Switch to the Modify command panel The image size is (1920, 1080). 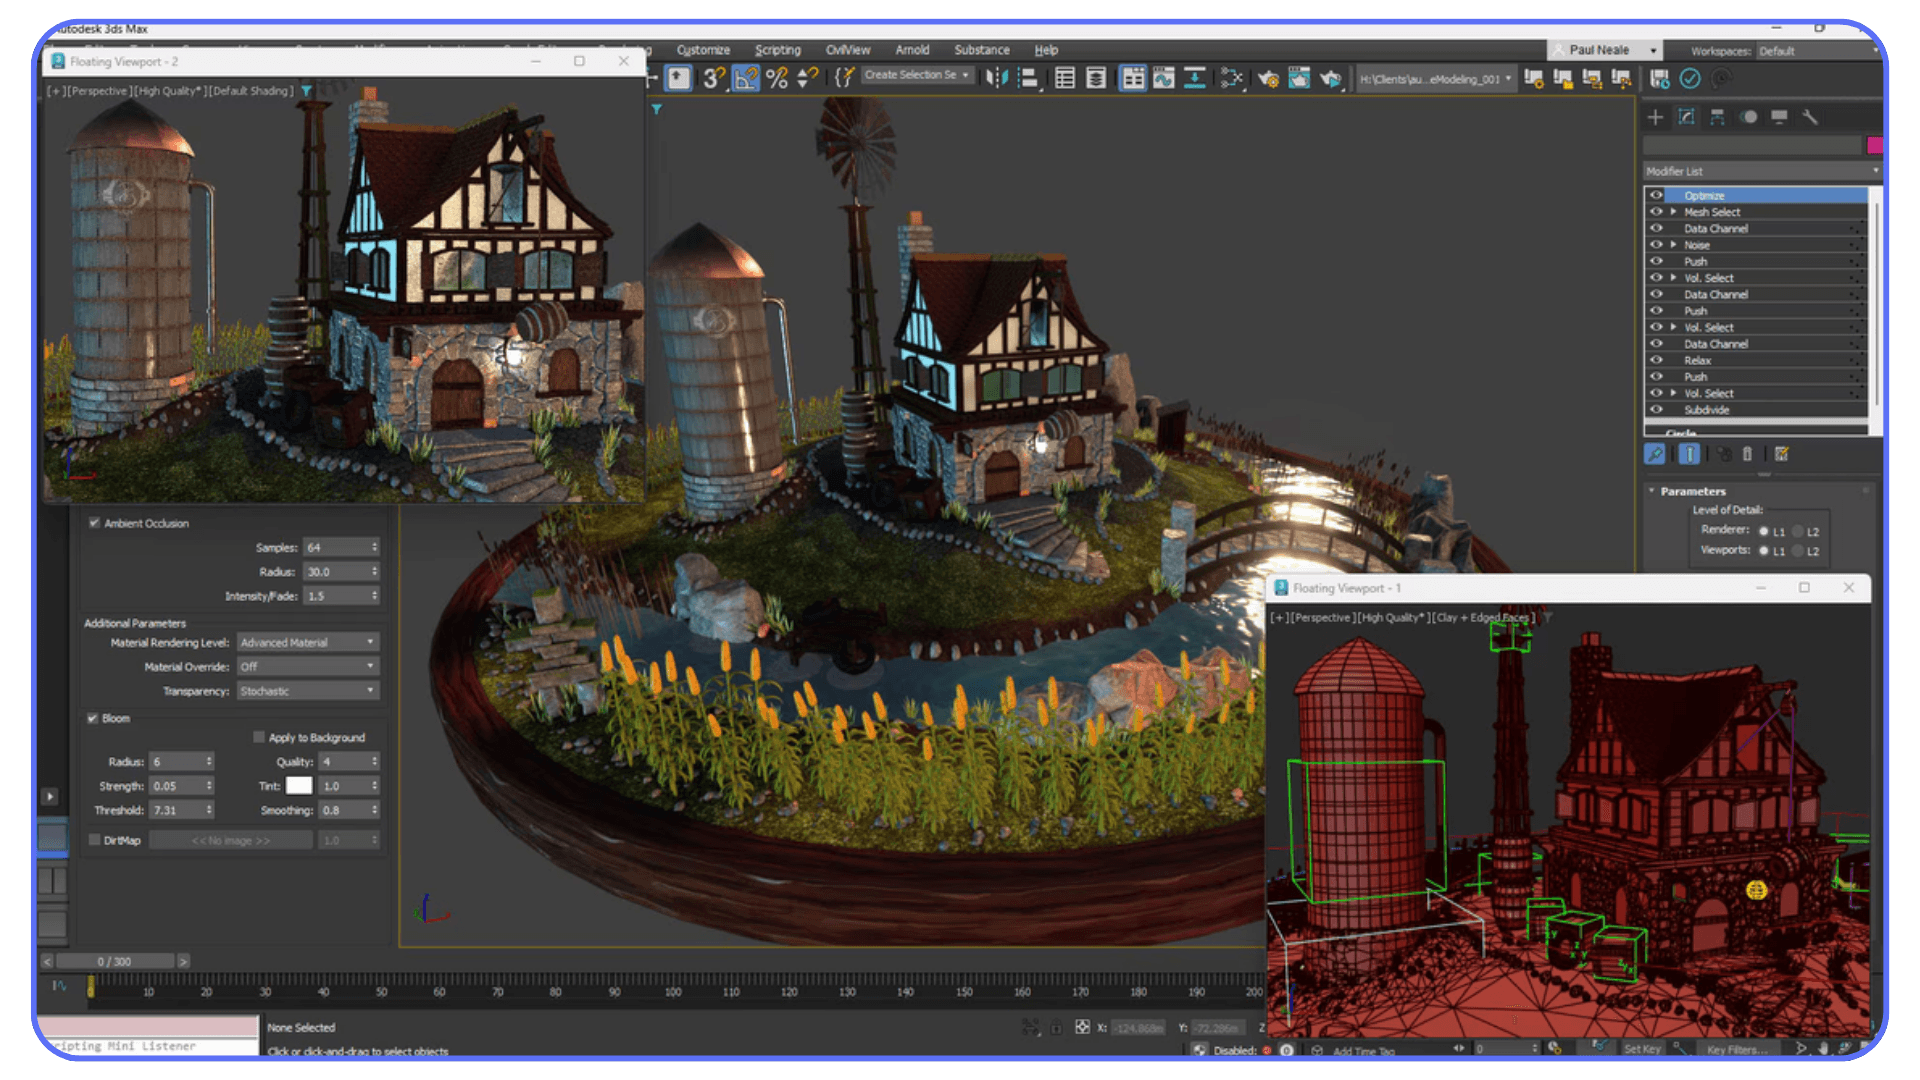pos(1686,117)
